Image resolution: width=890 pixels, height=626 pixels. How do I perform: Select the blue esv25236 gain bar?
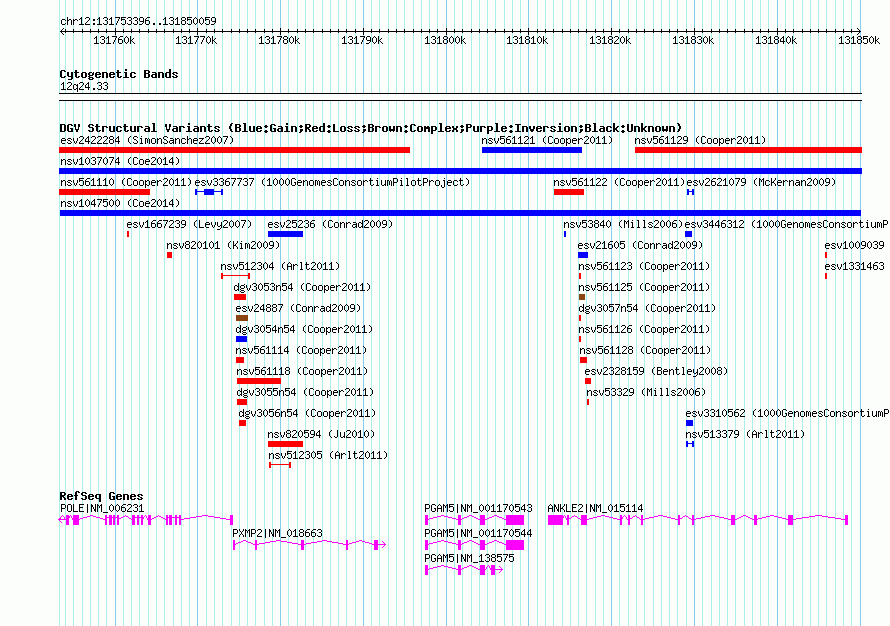tap(286, 234)
